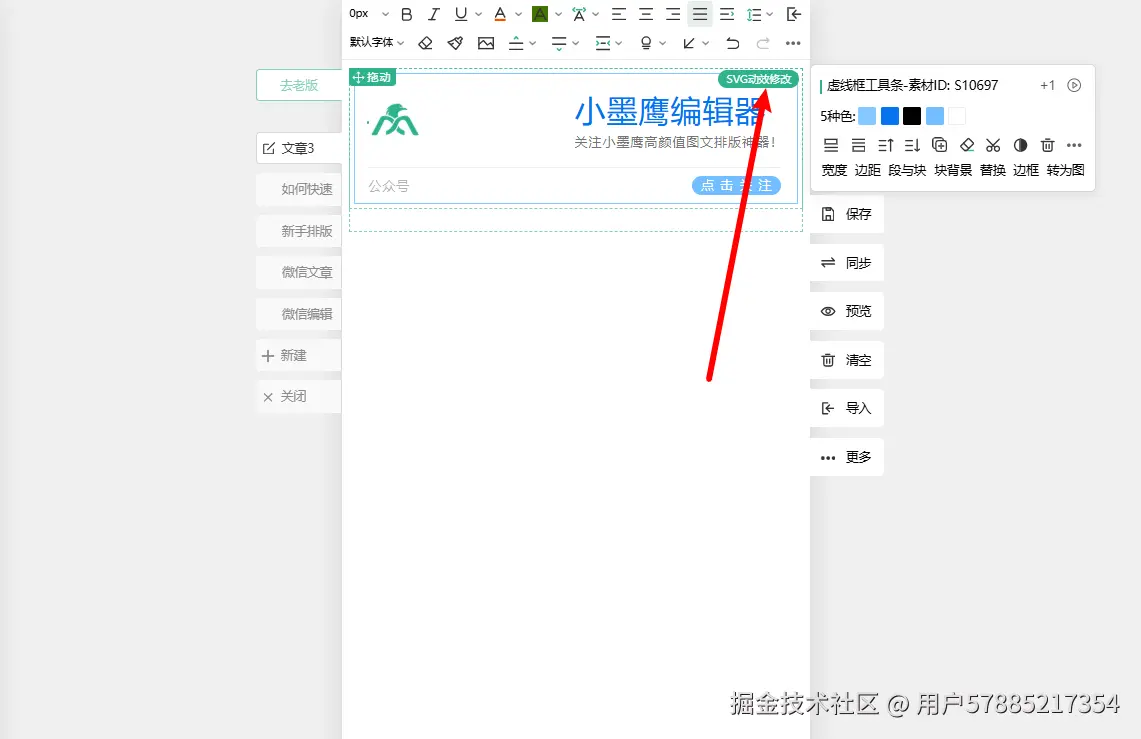1141x739 pixels.
Task: Click the 小墨鹰 bird logo image
Action: pyautogui.click(x=394, y=120)
